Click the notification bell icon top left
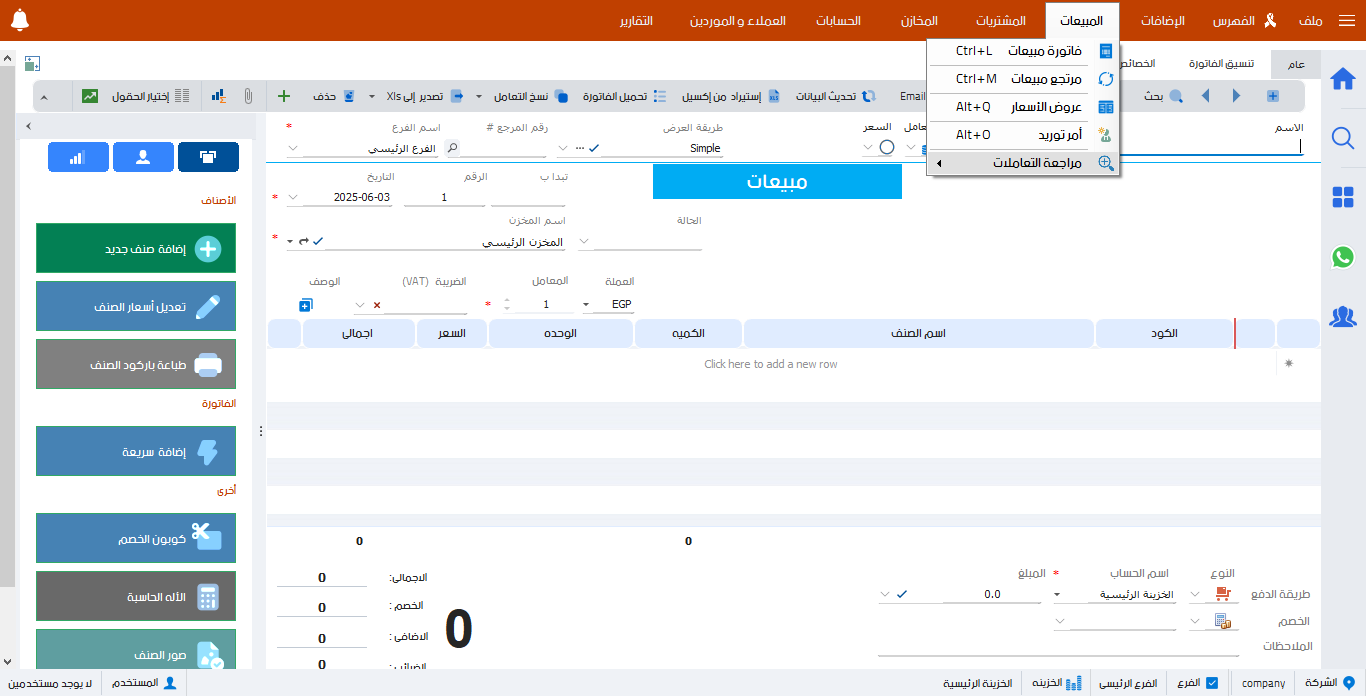Image resolution: width=1366 pixels, height=696 pixels. (x=20, y=18)
